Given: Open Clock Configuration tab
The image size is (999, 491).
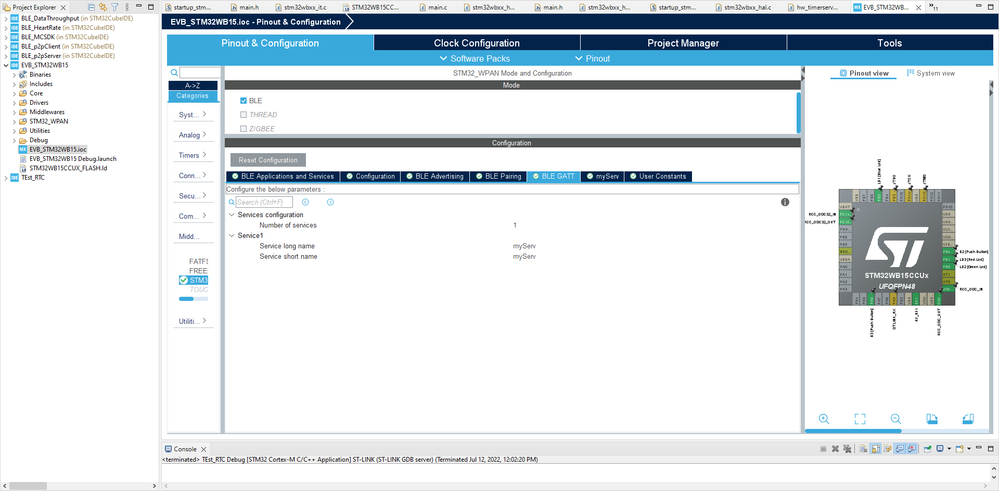Looking at the screenshot, I should point(477,43).
